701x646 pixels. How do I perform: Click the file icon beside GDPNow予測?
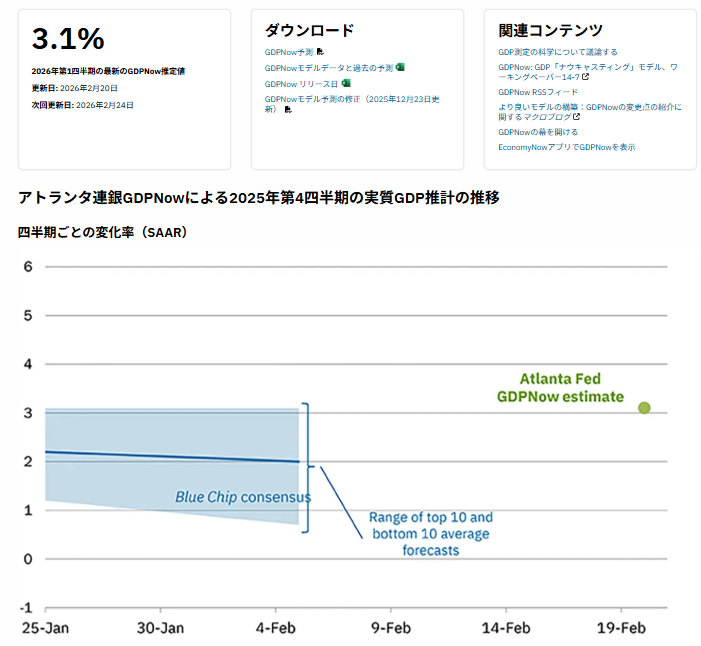coord(320,51)
